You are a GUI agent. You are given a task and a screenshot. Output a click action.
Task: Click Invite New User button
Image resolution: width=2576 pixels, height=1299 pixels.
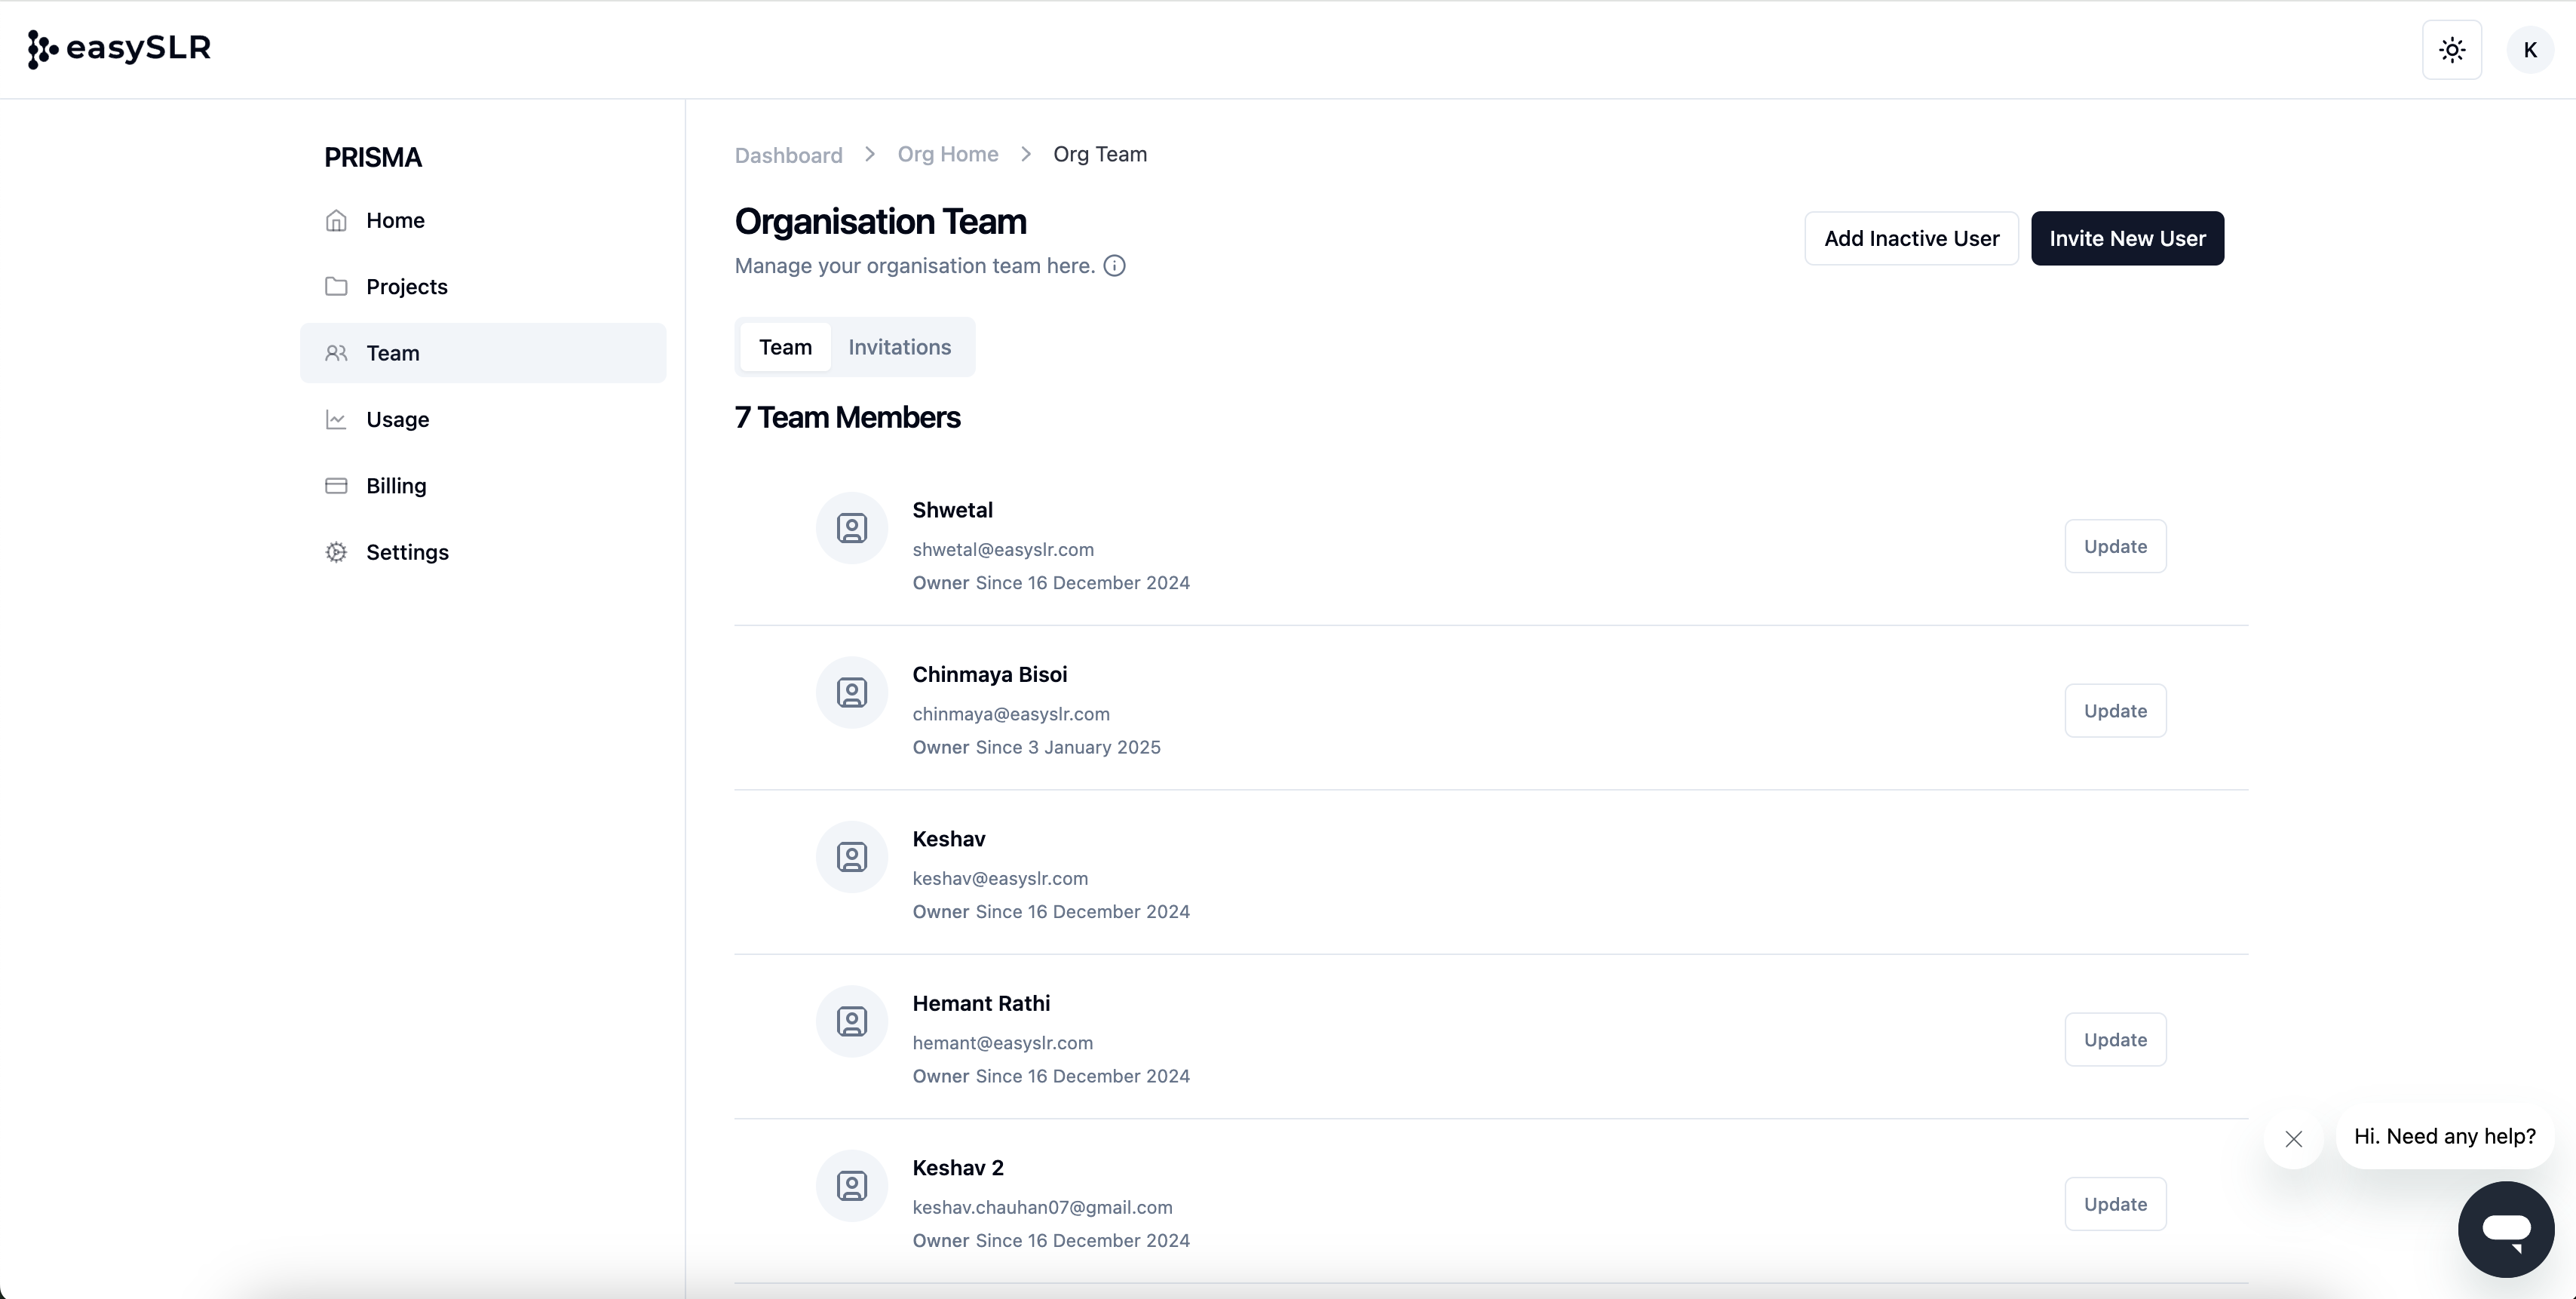2127,238
